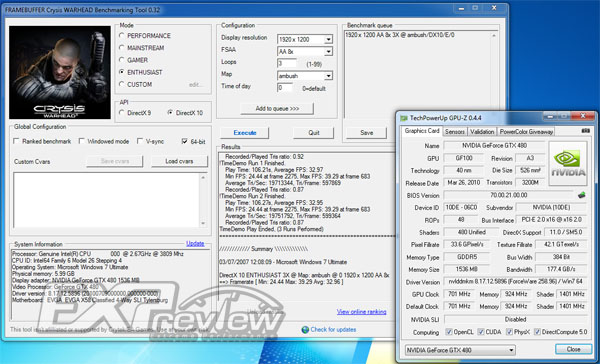The width and height of the screenshot is (600, 364).
Task: Open the Validation tab
Action: (482, 132)
